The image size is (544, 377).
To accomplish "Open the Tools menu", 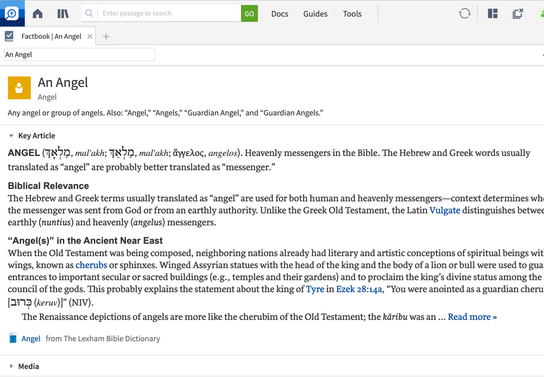I will (x=352, y=14).
